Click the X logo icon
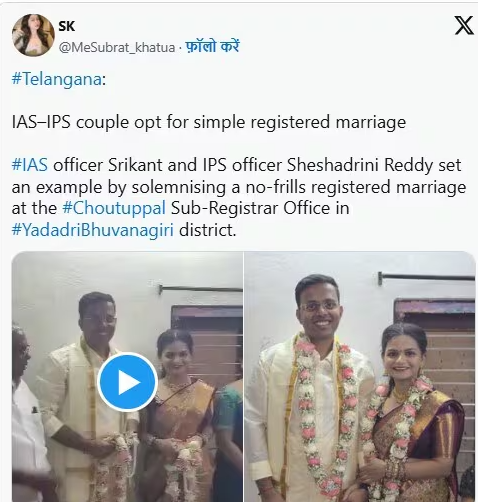This screenshot has width=478, height=502. [464, 25]
